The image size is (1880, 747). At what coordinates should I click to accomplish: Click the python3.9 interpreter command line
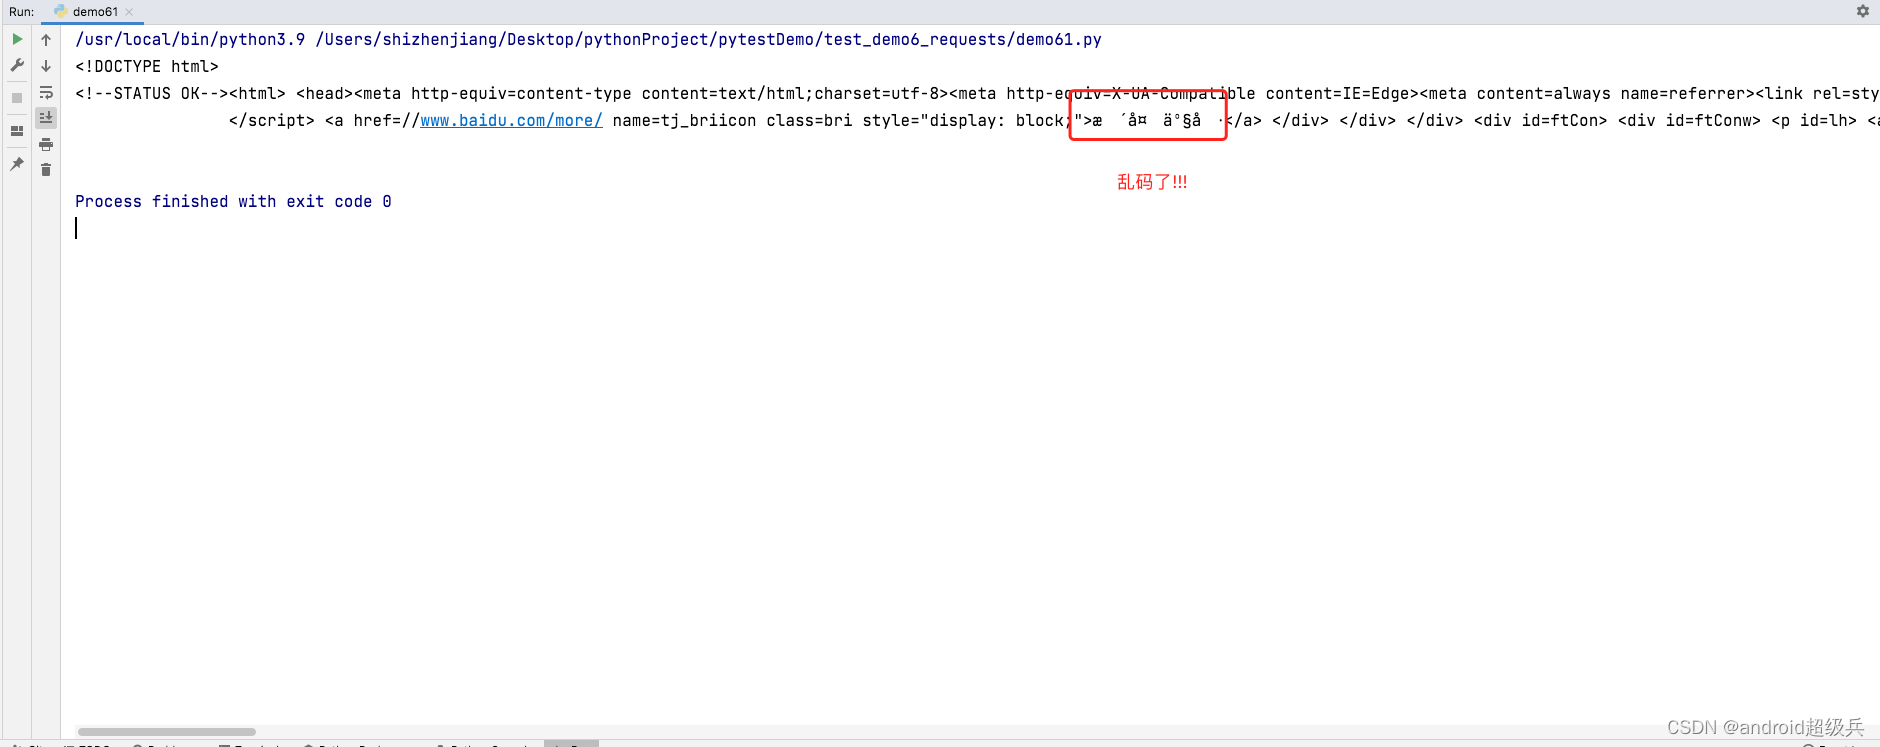pos(588,39)
